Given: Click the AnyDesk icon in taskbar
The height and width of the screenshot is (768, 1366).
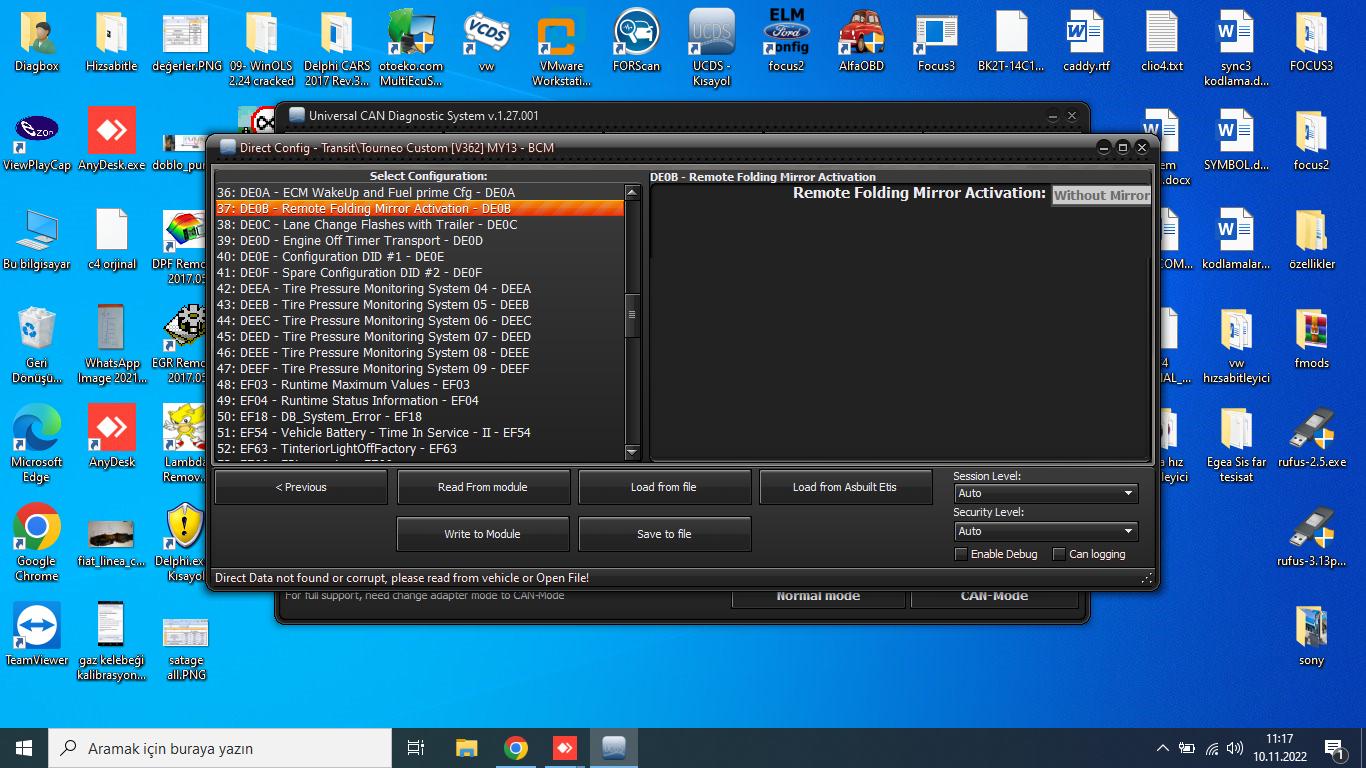Looking at the screenshot, I should 564,748.
